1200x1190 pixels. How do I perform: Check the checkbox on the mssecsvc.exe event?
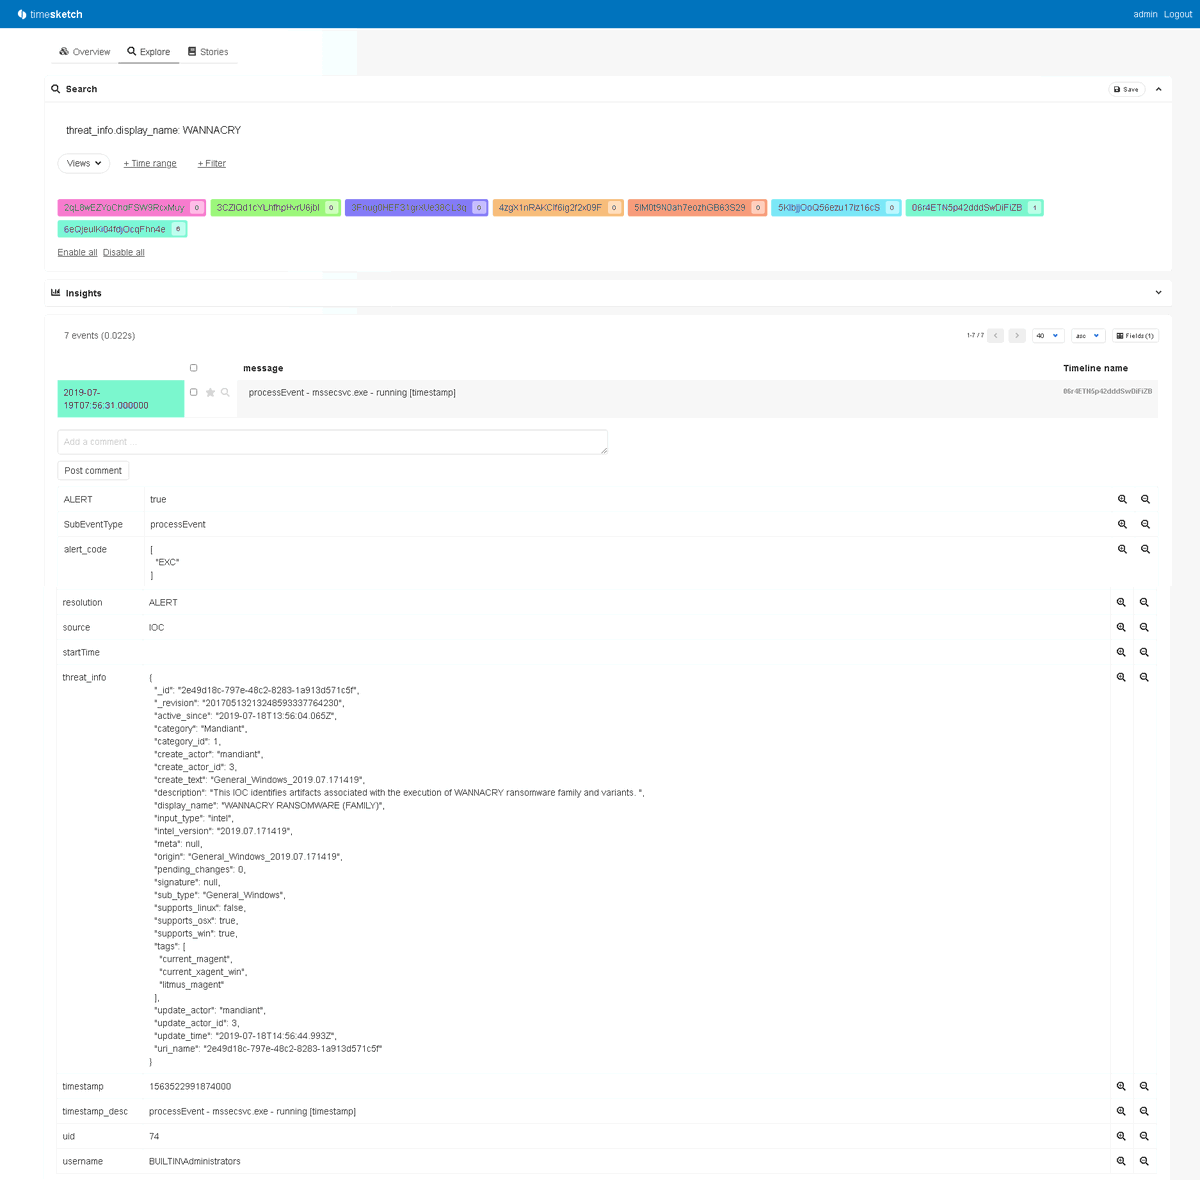(193, 392)
